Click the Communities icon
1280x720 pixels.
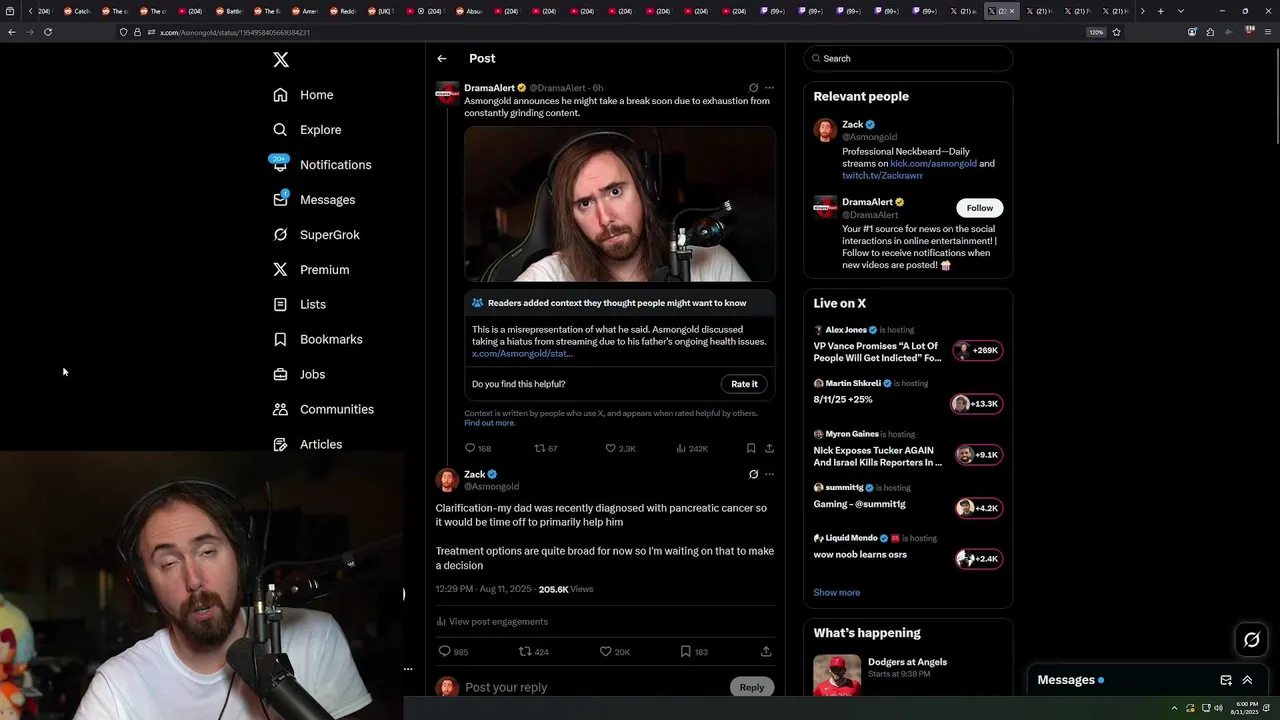[x=280, y=409]
